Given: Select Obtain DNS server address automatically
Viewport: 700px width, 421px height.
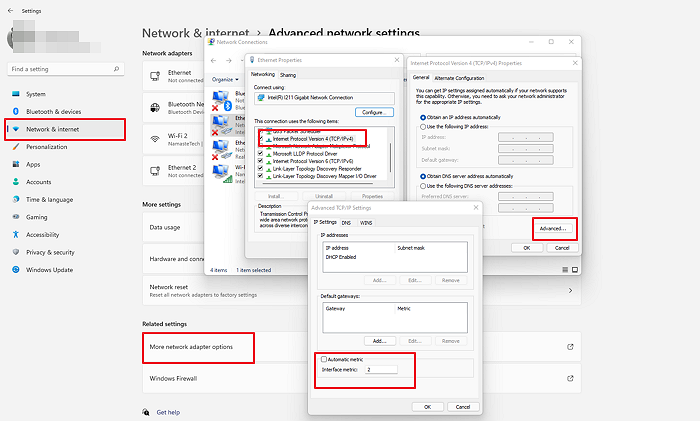Looking at the screenshot, I should 423,176.
